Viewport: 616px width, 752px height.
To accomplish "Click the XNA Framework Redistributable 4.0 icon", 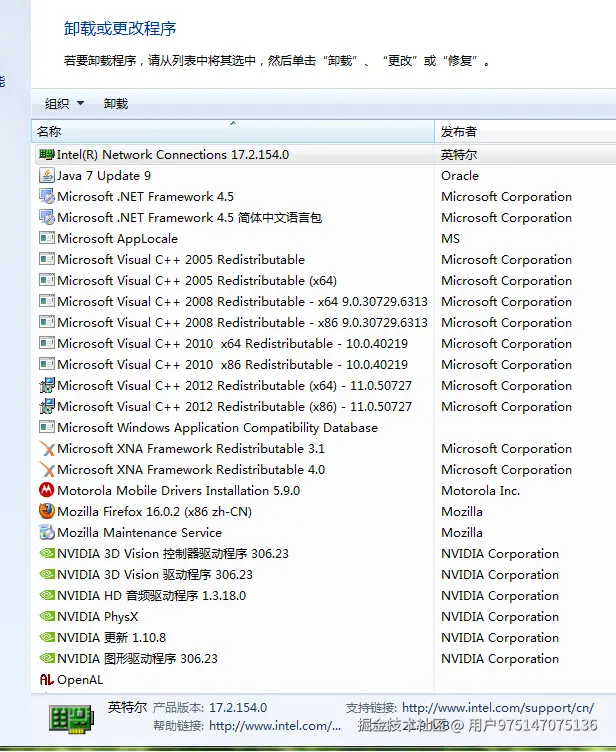I will click(x=47, y=470).
